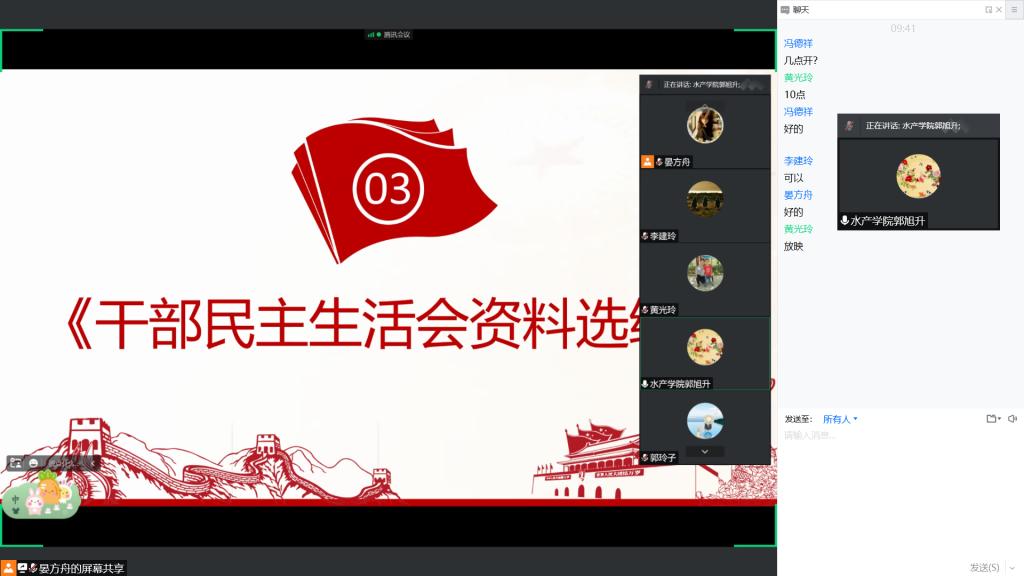1024x576 pixels.
Task: Toggle microphone on 水产学院郭旭升 floating tile
Action: 845,221
